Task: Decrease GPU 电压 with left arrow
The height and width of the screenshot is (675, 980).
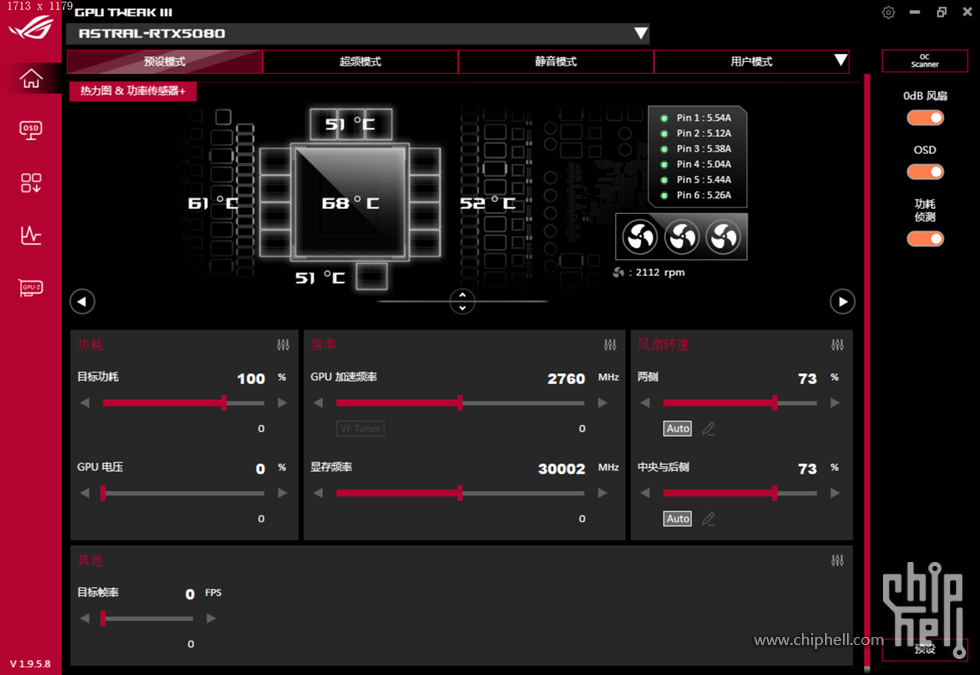Action: point(85,493)
